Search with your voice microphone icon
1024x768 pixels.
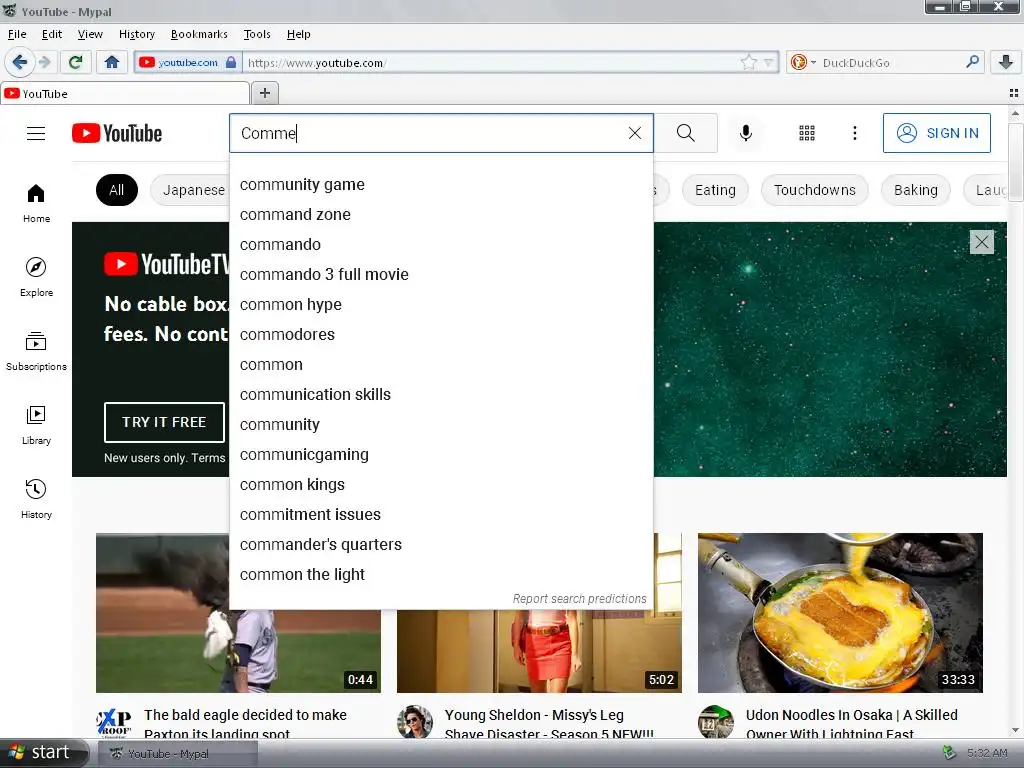745,133
